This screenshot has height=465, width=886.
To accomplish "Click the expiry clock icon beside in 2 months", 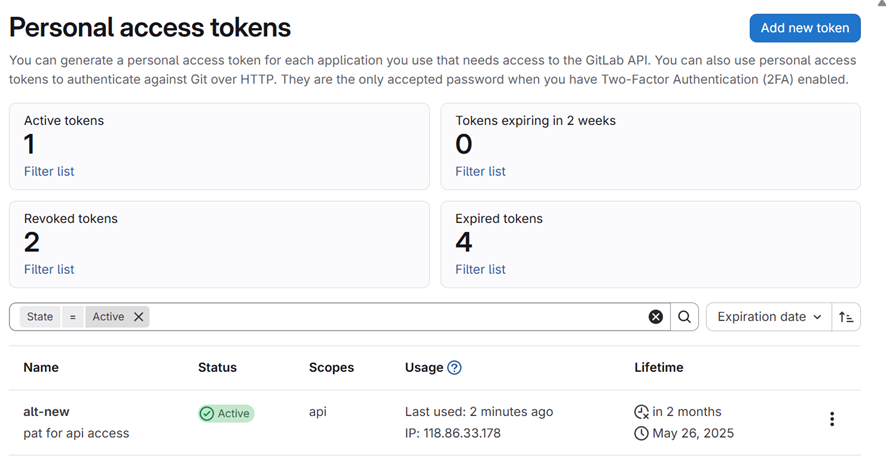I will click(x=641, y=412).
